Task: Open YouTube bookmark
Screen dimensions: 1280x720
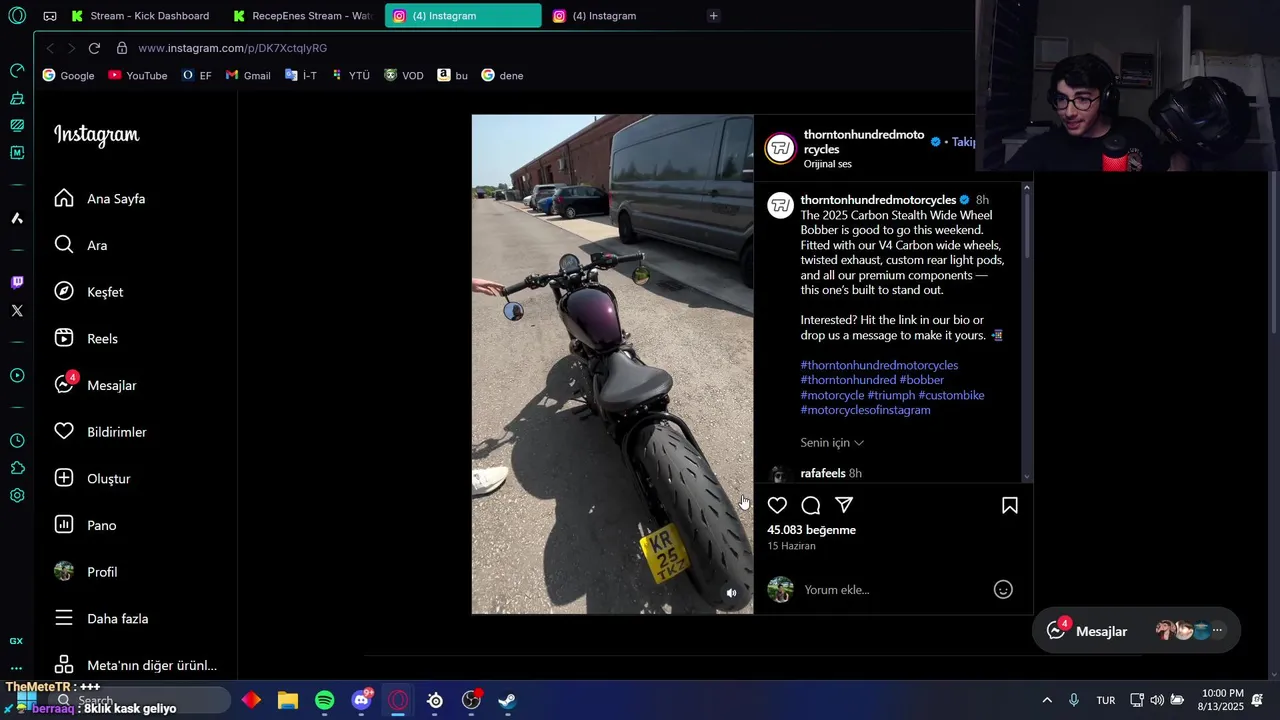Action: coord(138,75)
